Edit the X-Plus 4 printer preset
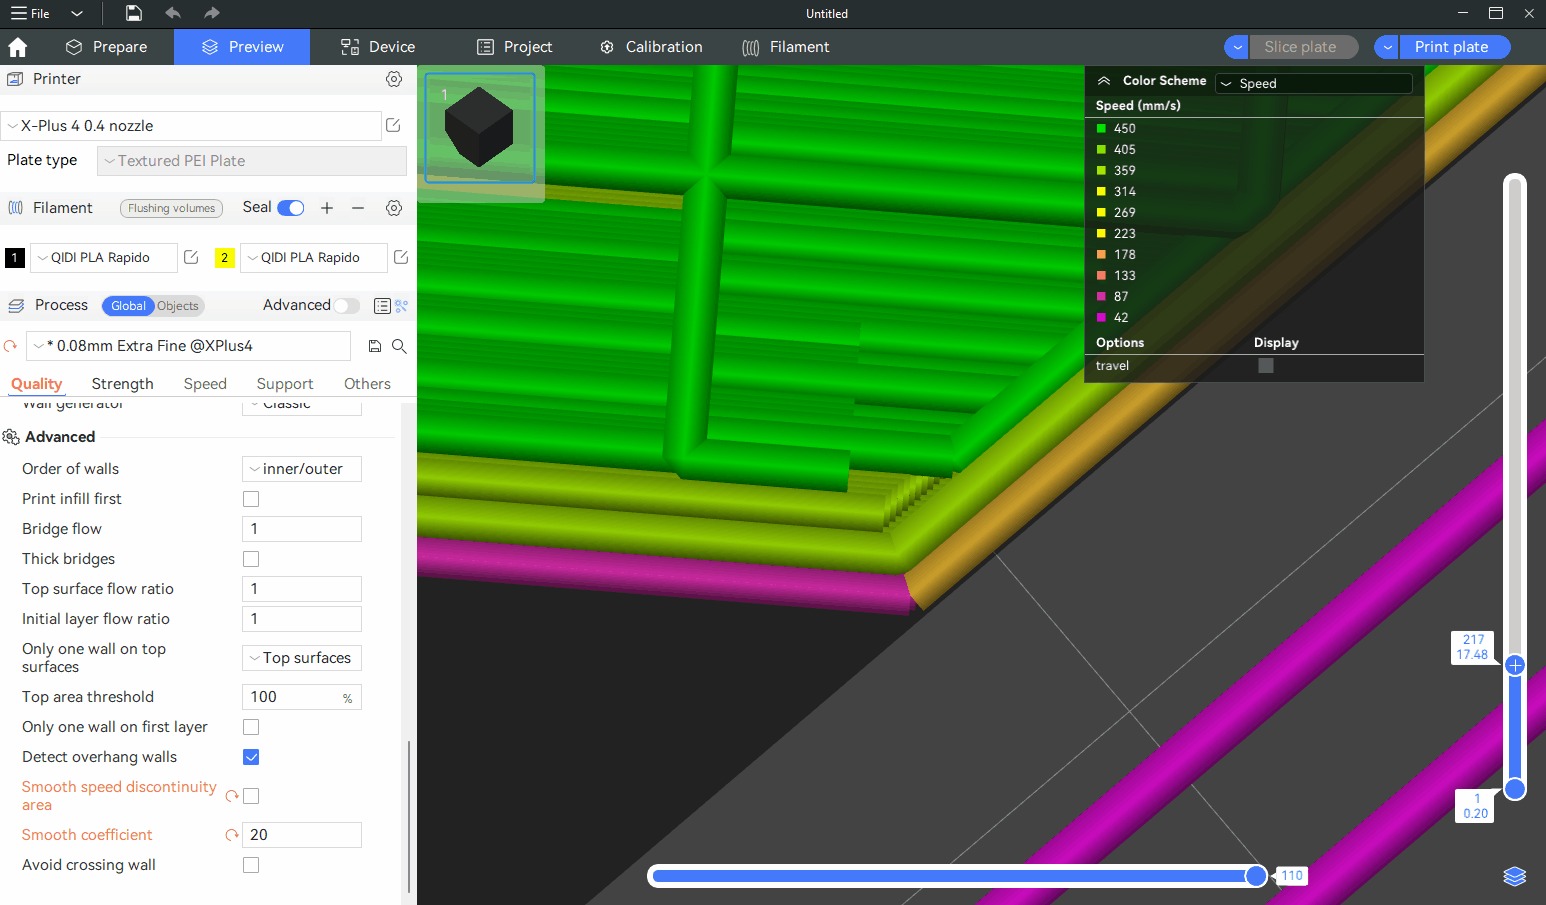 pos(393,125)
